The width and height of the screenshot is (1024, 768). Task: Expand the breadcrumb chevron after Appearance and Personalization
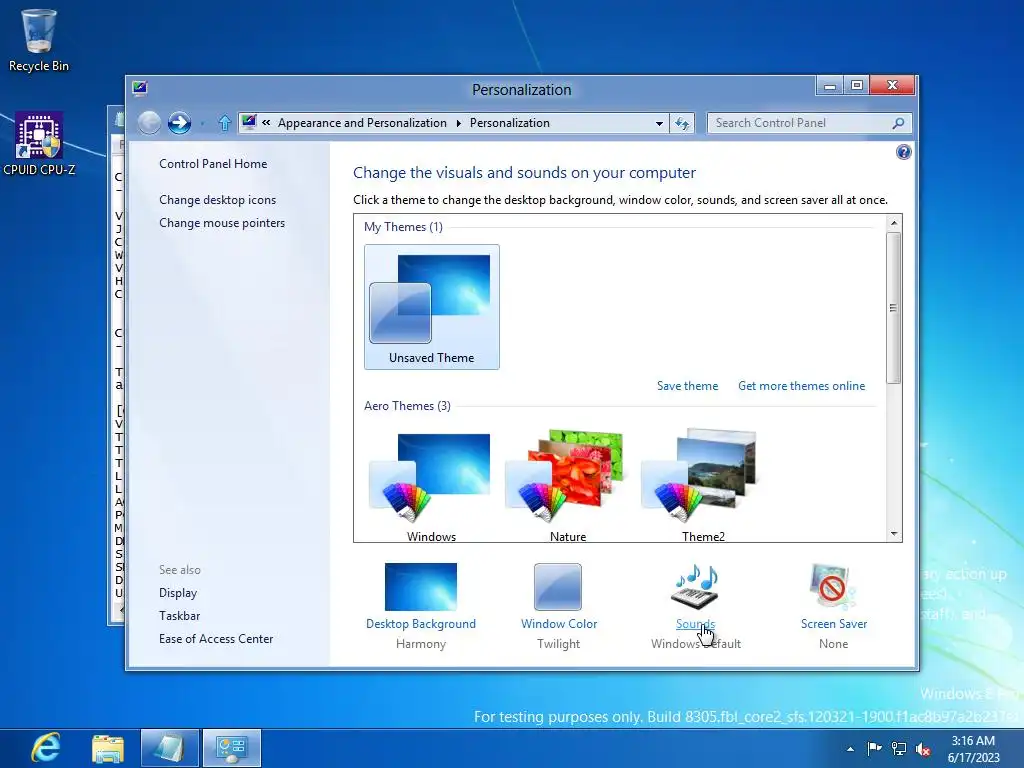pos(458,123)
